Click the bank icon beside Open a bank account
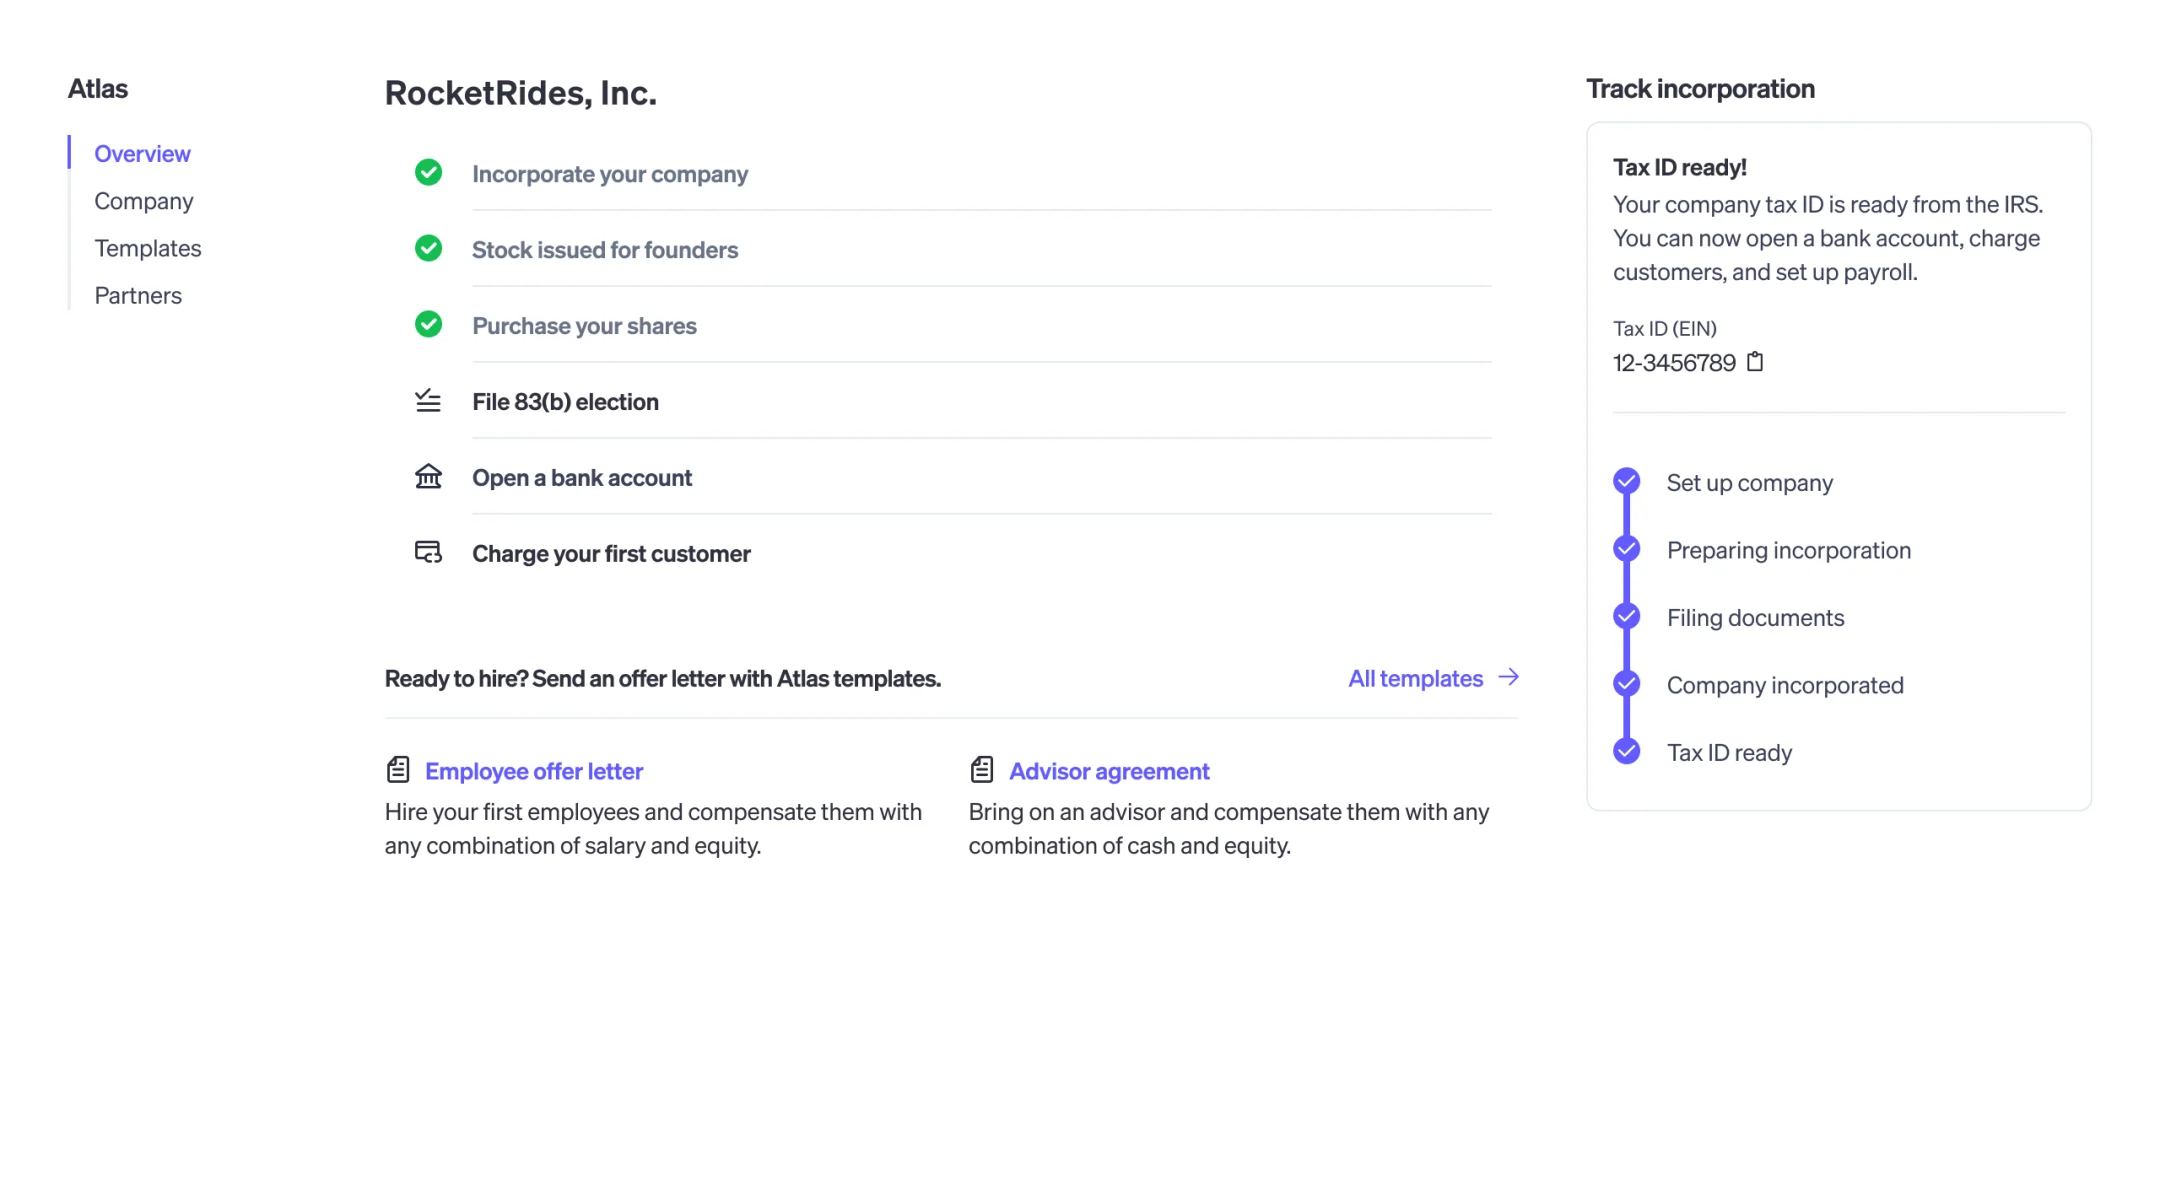 428,476
